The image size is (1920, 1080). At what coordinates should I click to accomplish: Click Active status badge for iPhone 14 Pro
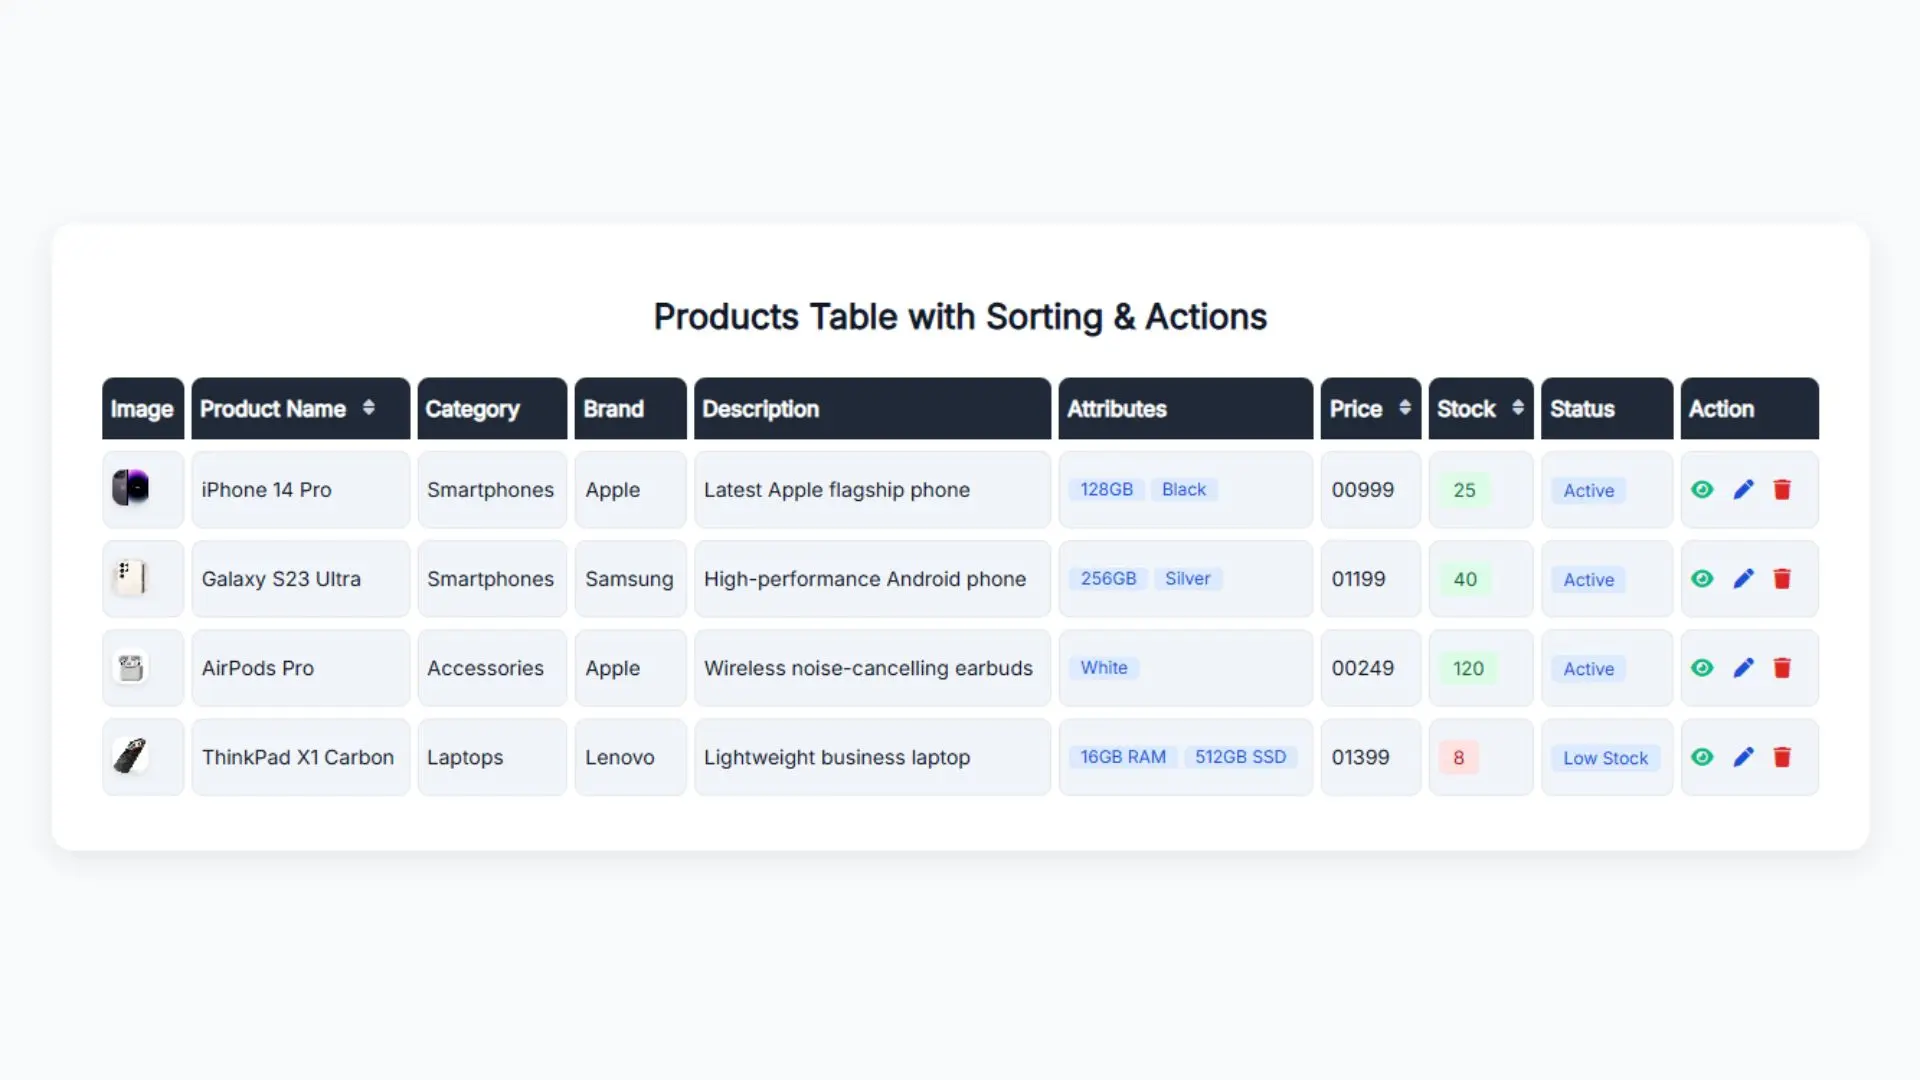tap(1588, 491)
